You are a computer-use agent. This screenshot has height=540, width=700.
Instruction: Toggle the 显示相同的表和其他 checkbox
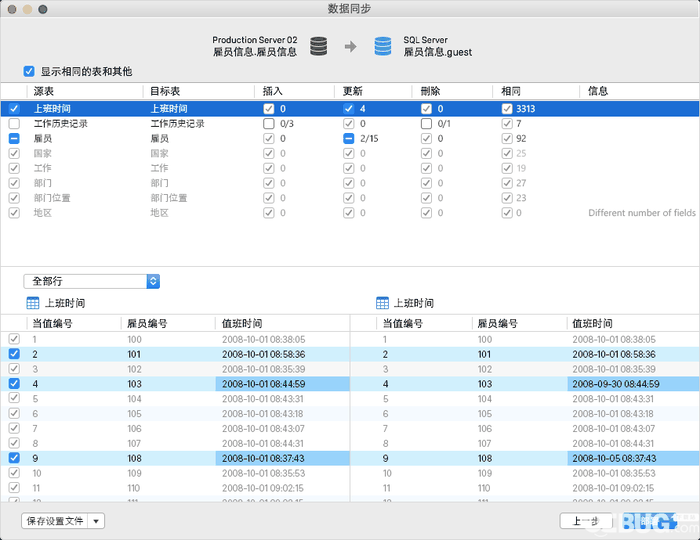[x=29, y=71]
